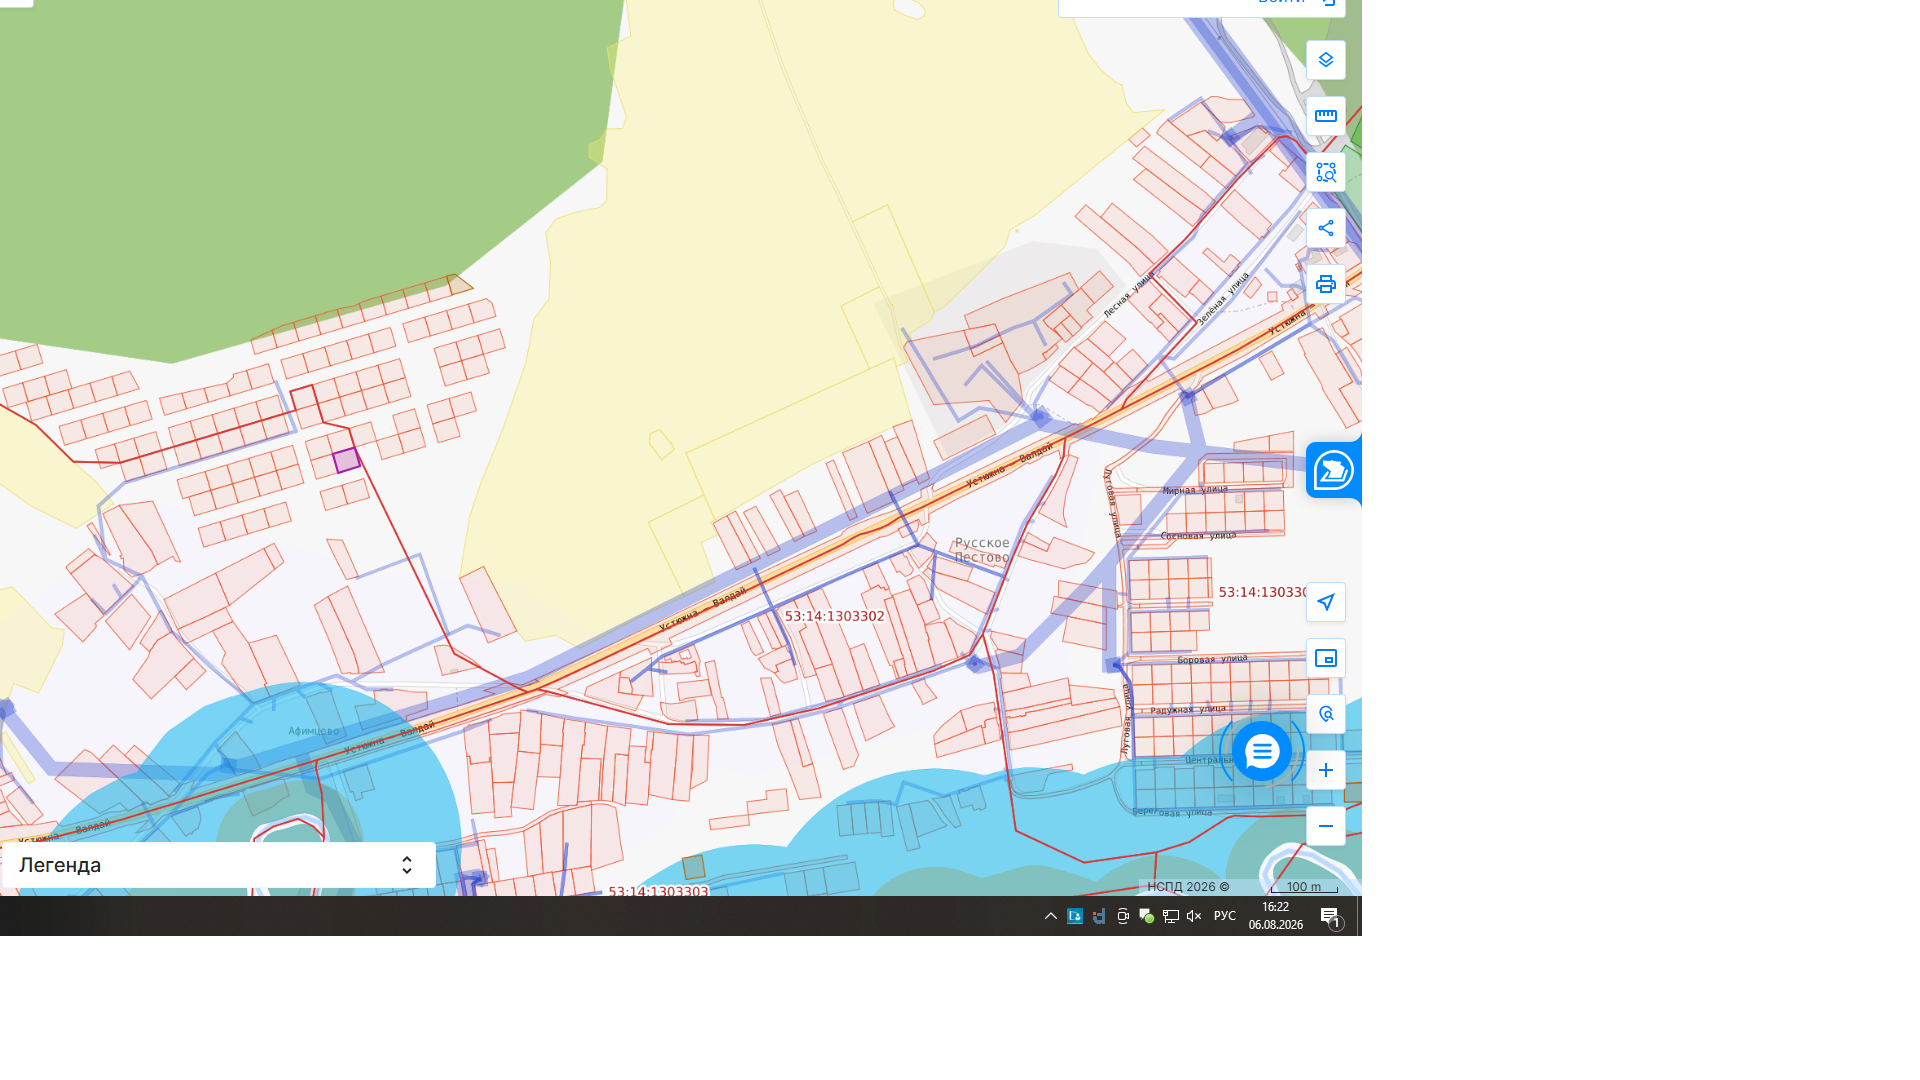Open the object location search icon
The width and height of the screenshot is (1920, 1080).
coord(1325,714)
